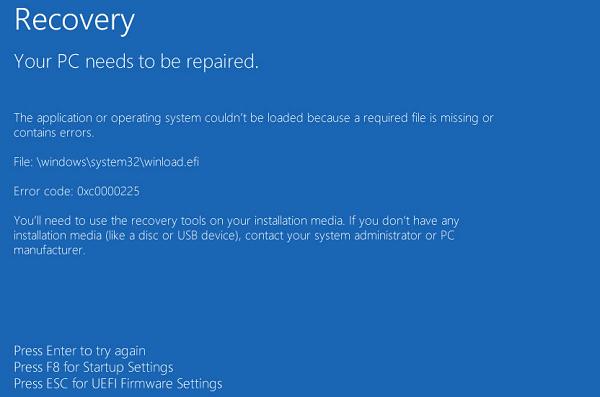Click the 'Error code:' label
600x397 pixels.
pos(43,191)
